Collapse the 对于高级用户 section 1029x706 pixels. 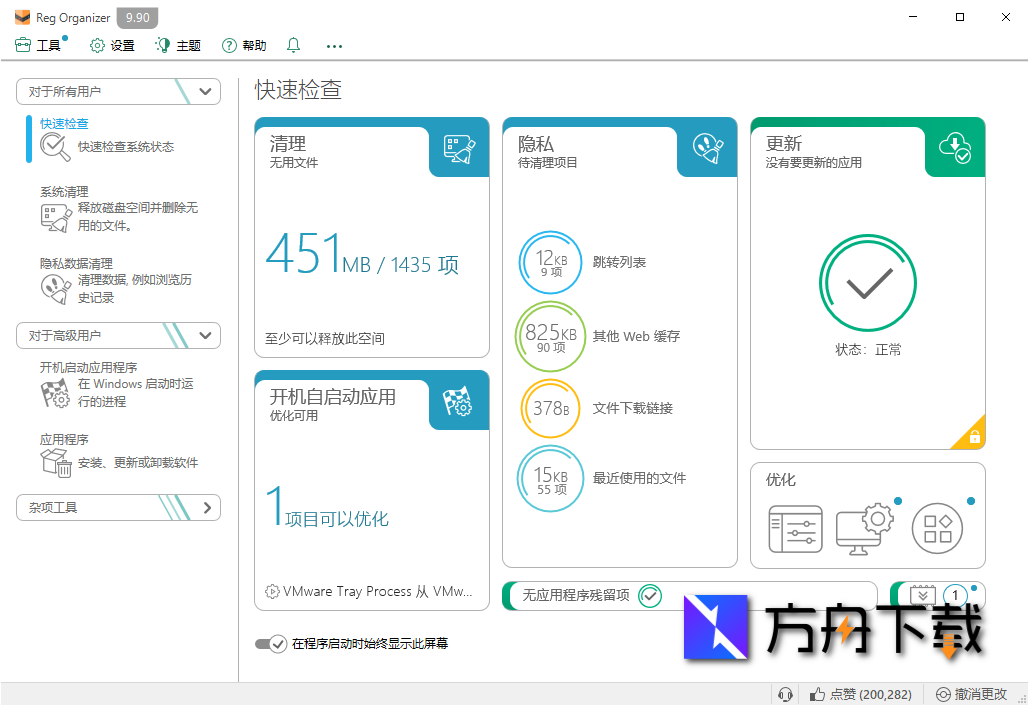204,335
